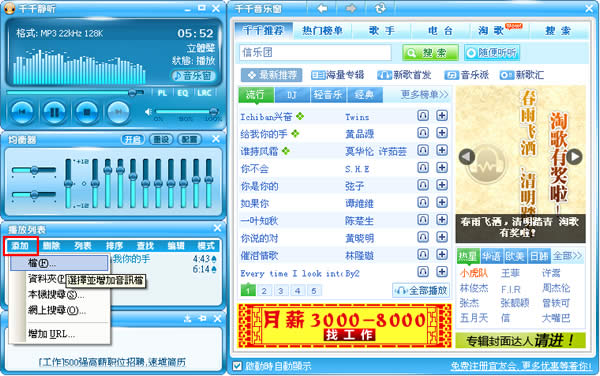This screenshot has height=376, width=600.
Task: Click the previous track button
Action: pyautogui.click(x=22, y=112)
